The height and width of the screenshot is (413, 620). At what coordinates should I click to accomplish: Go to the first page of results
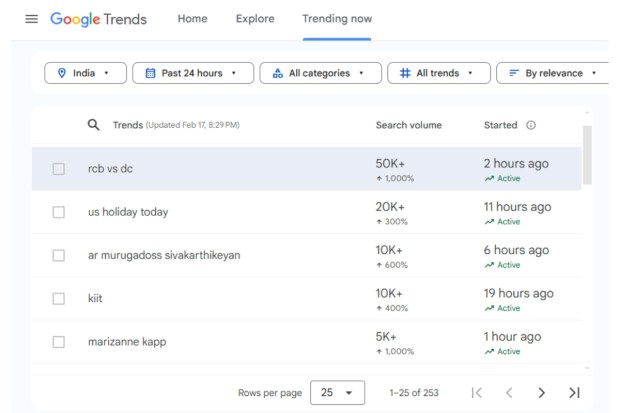[477, 393]
